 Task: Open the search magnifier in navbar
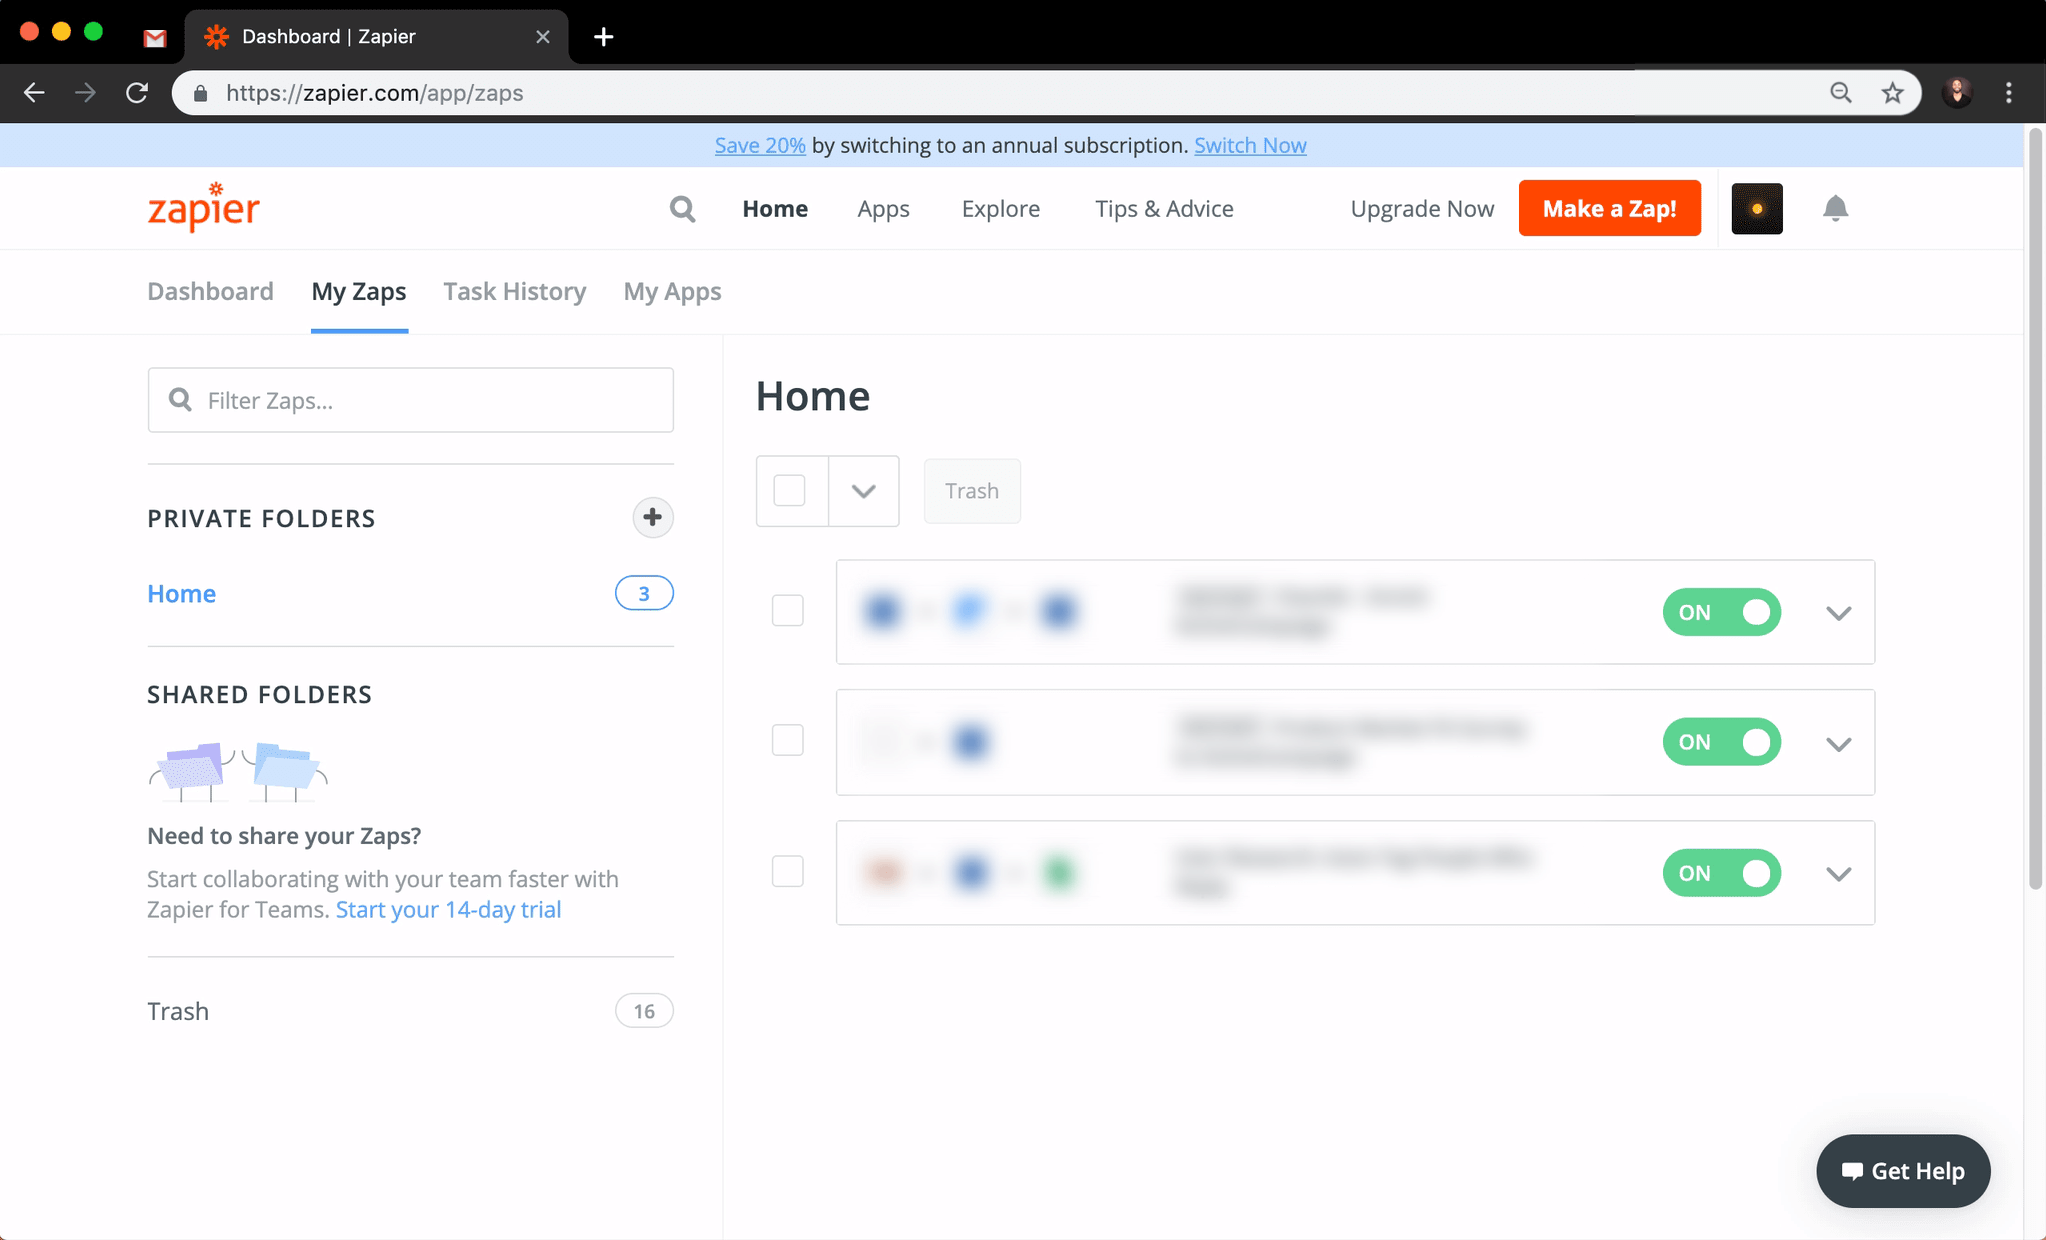(x=682, y=208)
